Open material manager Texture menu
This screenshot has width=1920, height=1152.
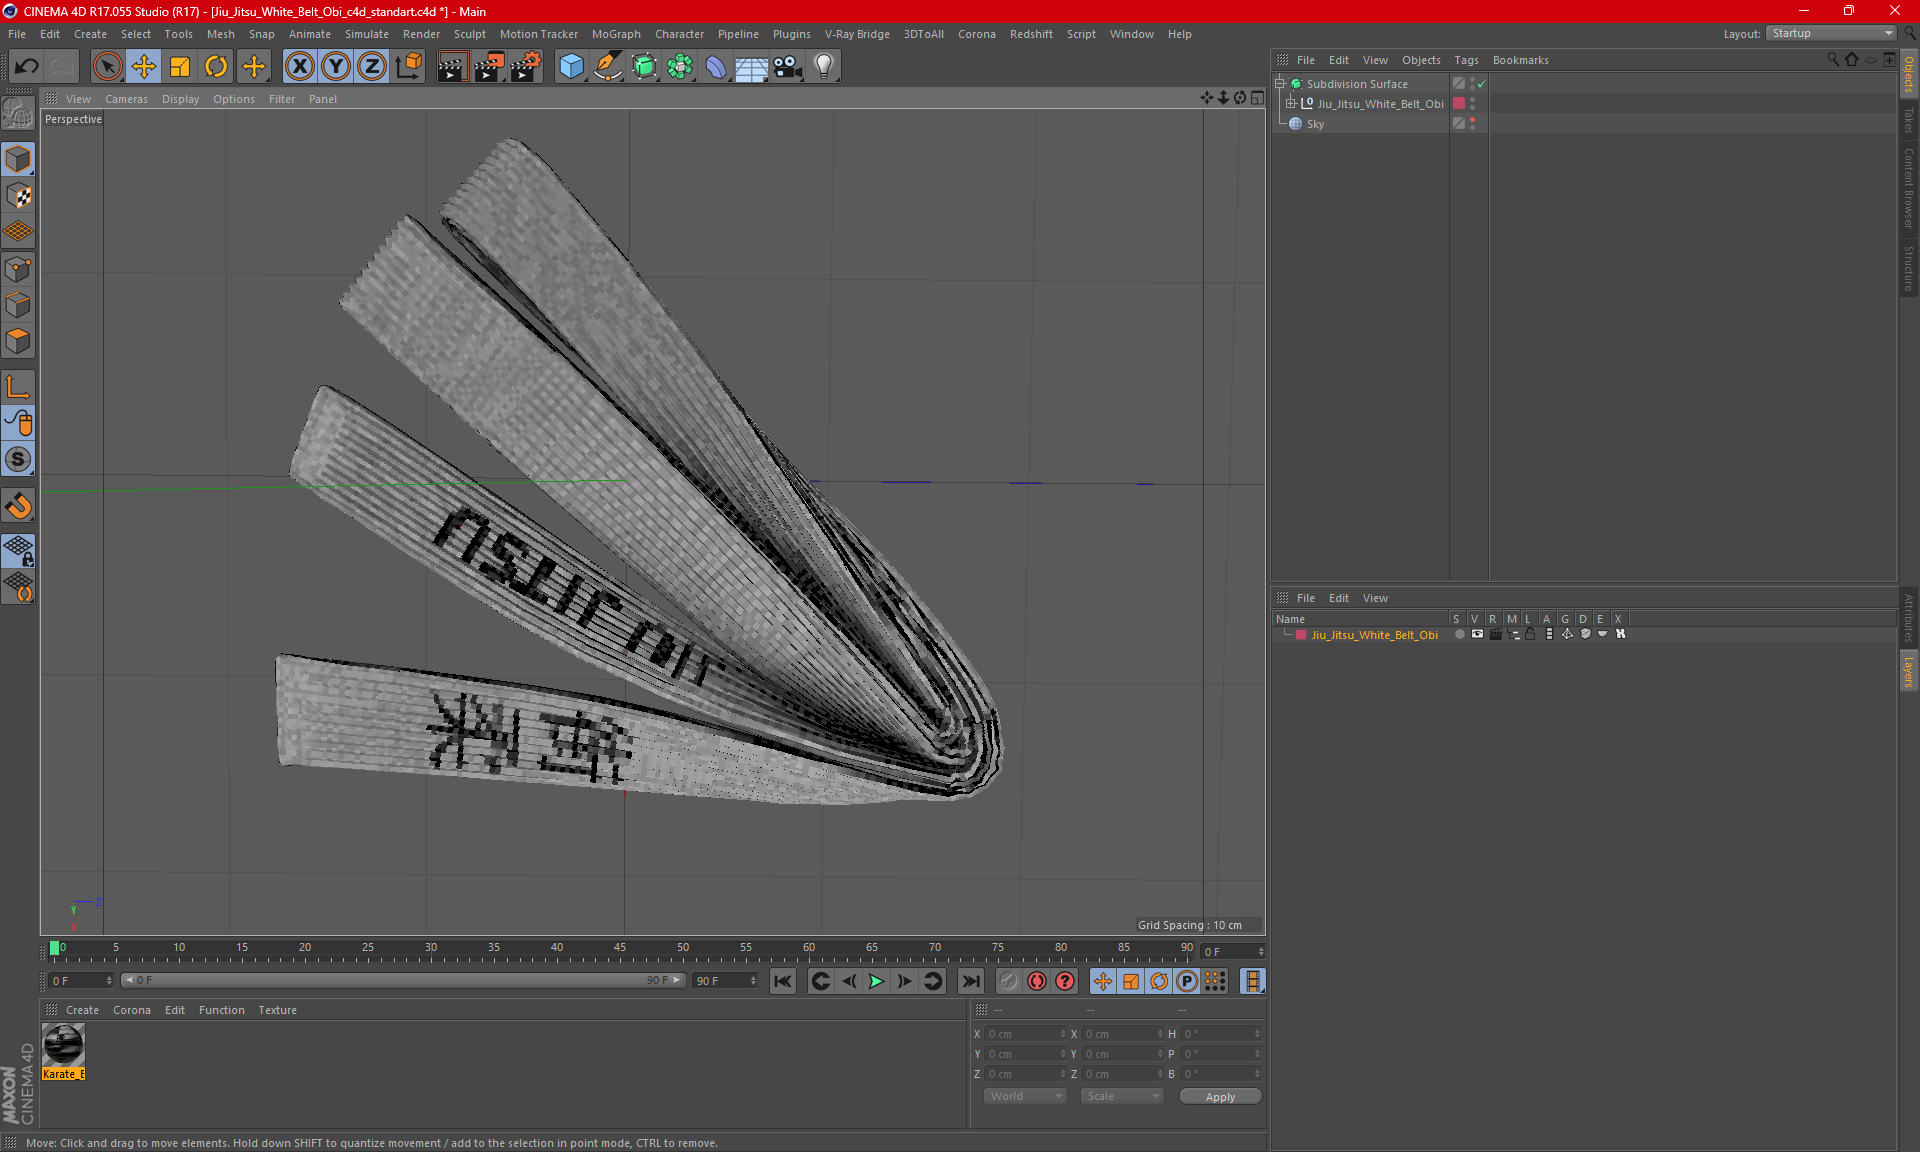277,1010
